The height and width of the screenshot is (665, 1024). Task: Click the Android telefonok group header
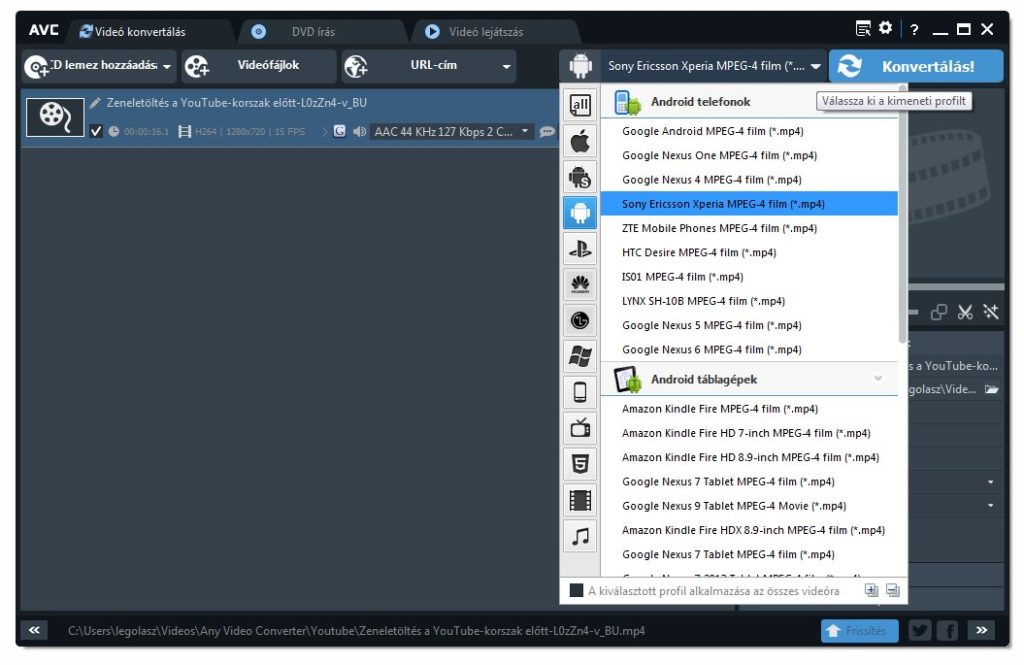tap(749, 101)
